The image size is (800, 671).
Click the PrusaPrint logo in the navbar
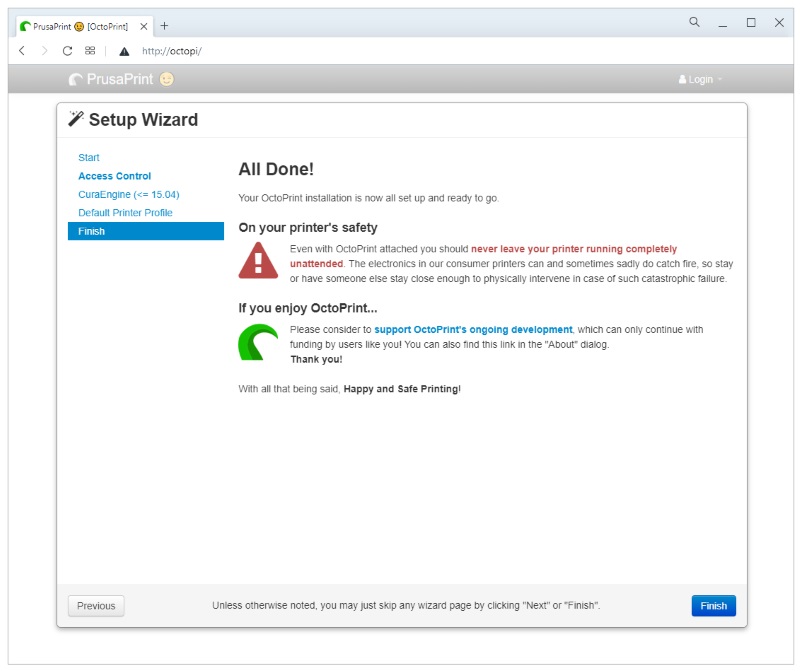(120, 79)
